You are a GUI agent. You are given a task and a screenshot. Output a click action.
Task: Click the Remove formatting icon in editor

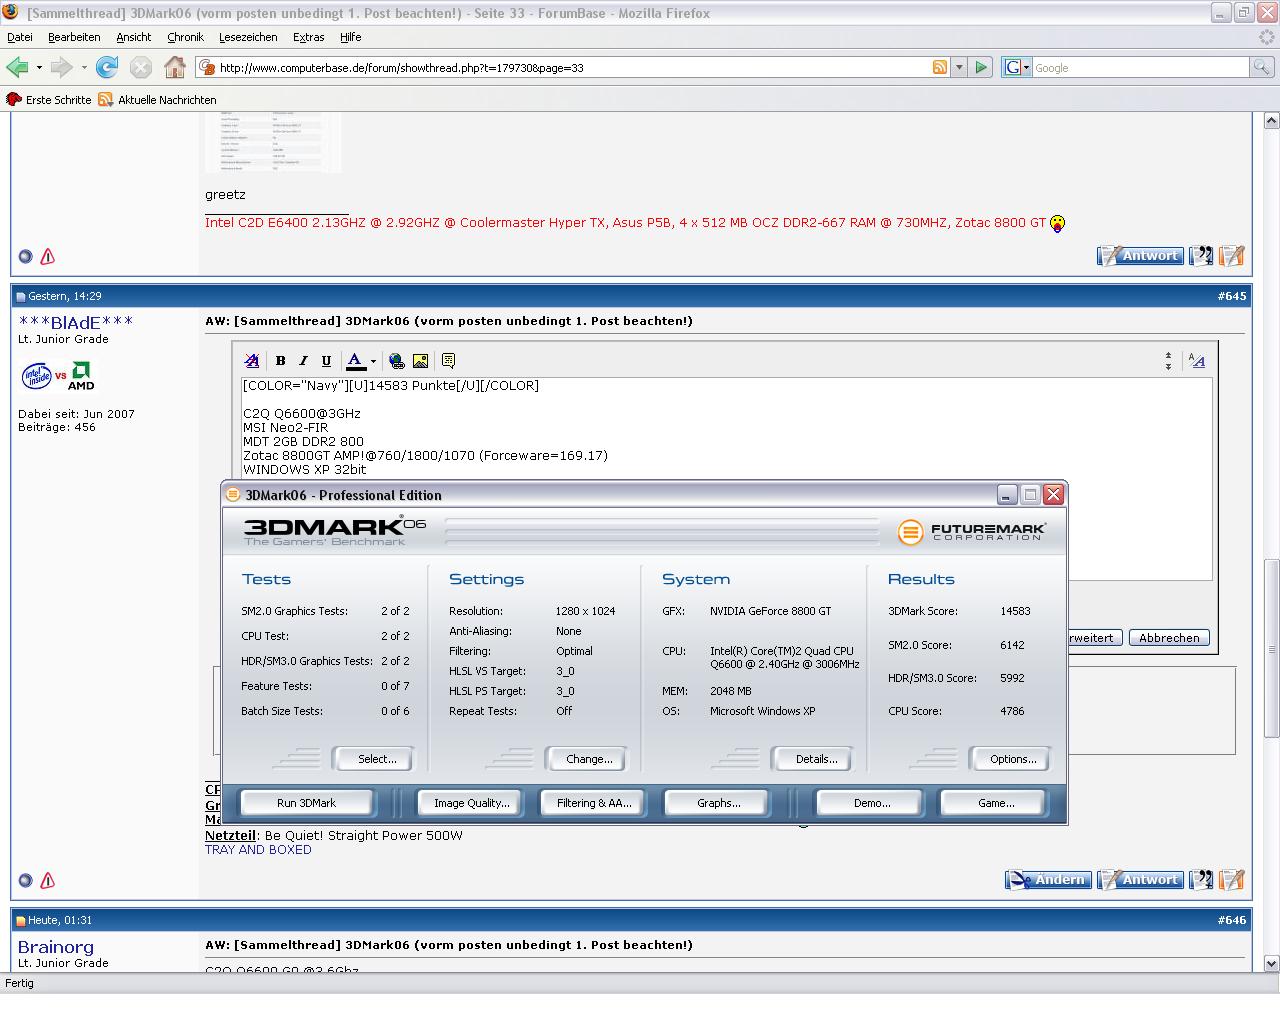tap(251, 361)
